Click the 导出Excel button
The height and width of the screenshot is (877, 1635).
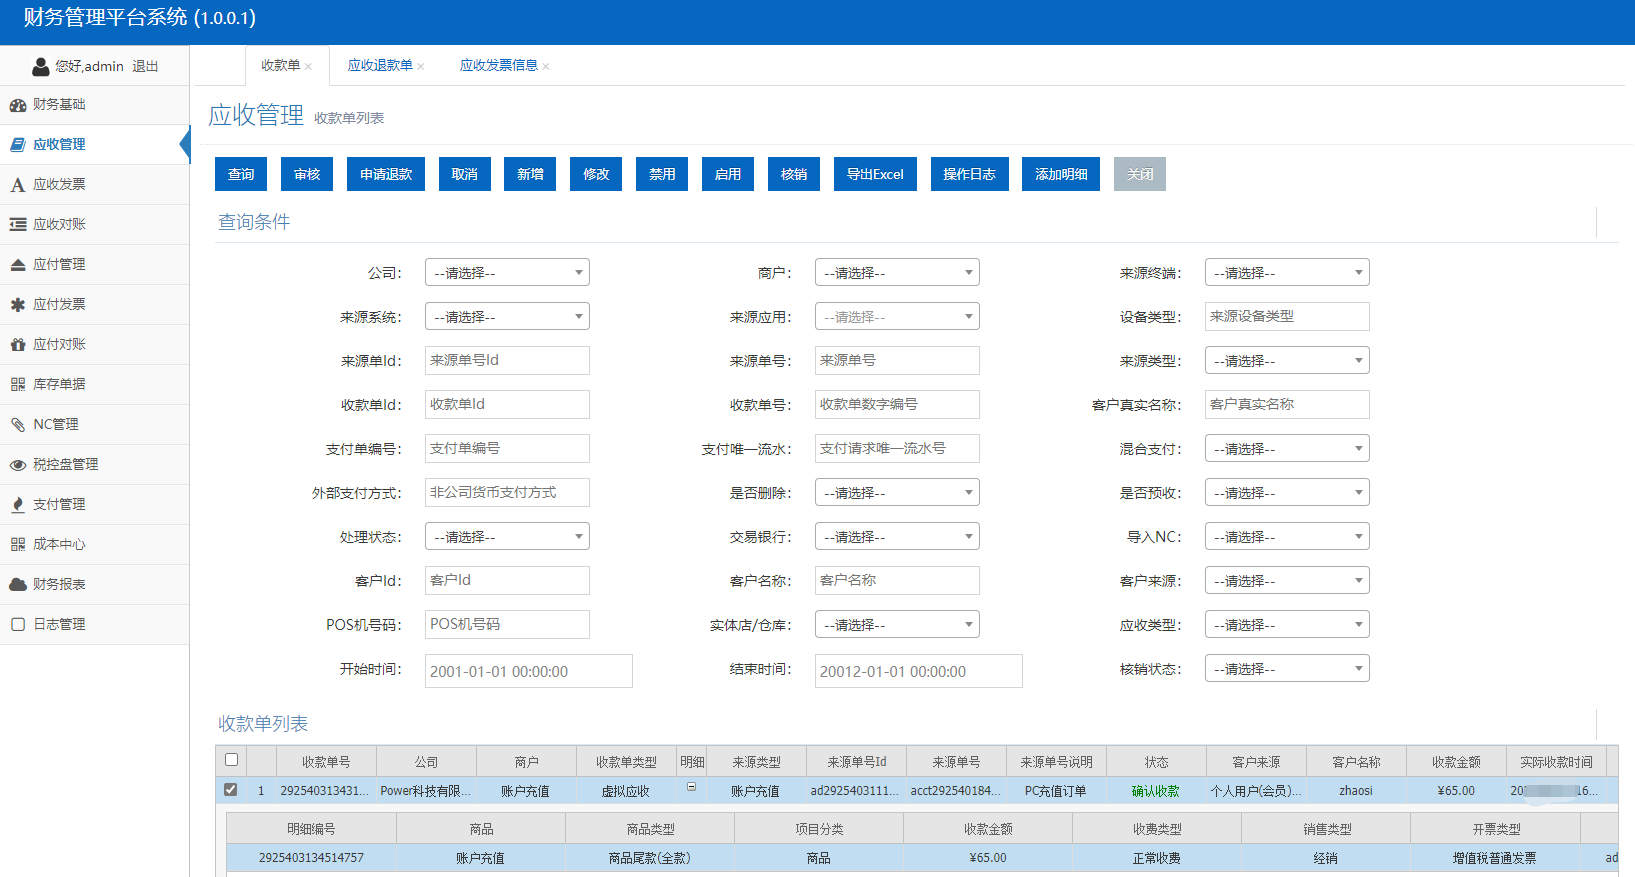coord(875,174)
